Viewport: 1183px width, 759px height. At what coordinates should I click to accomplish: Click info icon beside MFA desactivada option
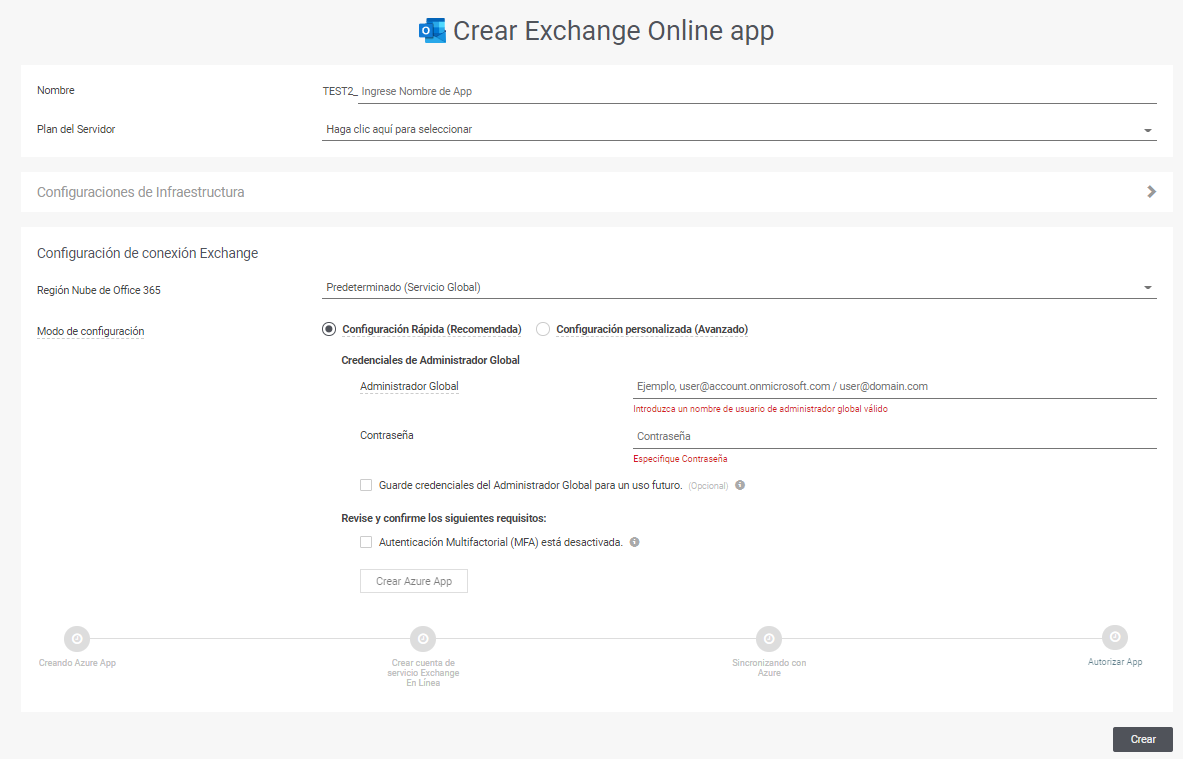point(635,542)
